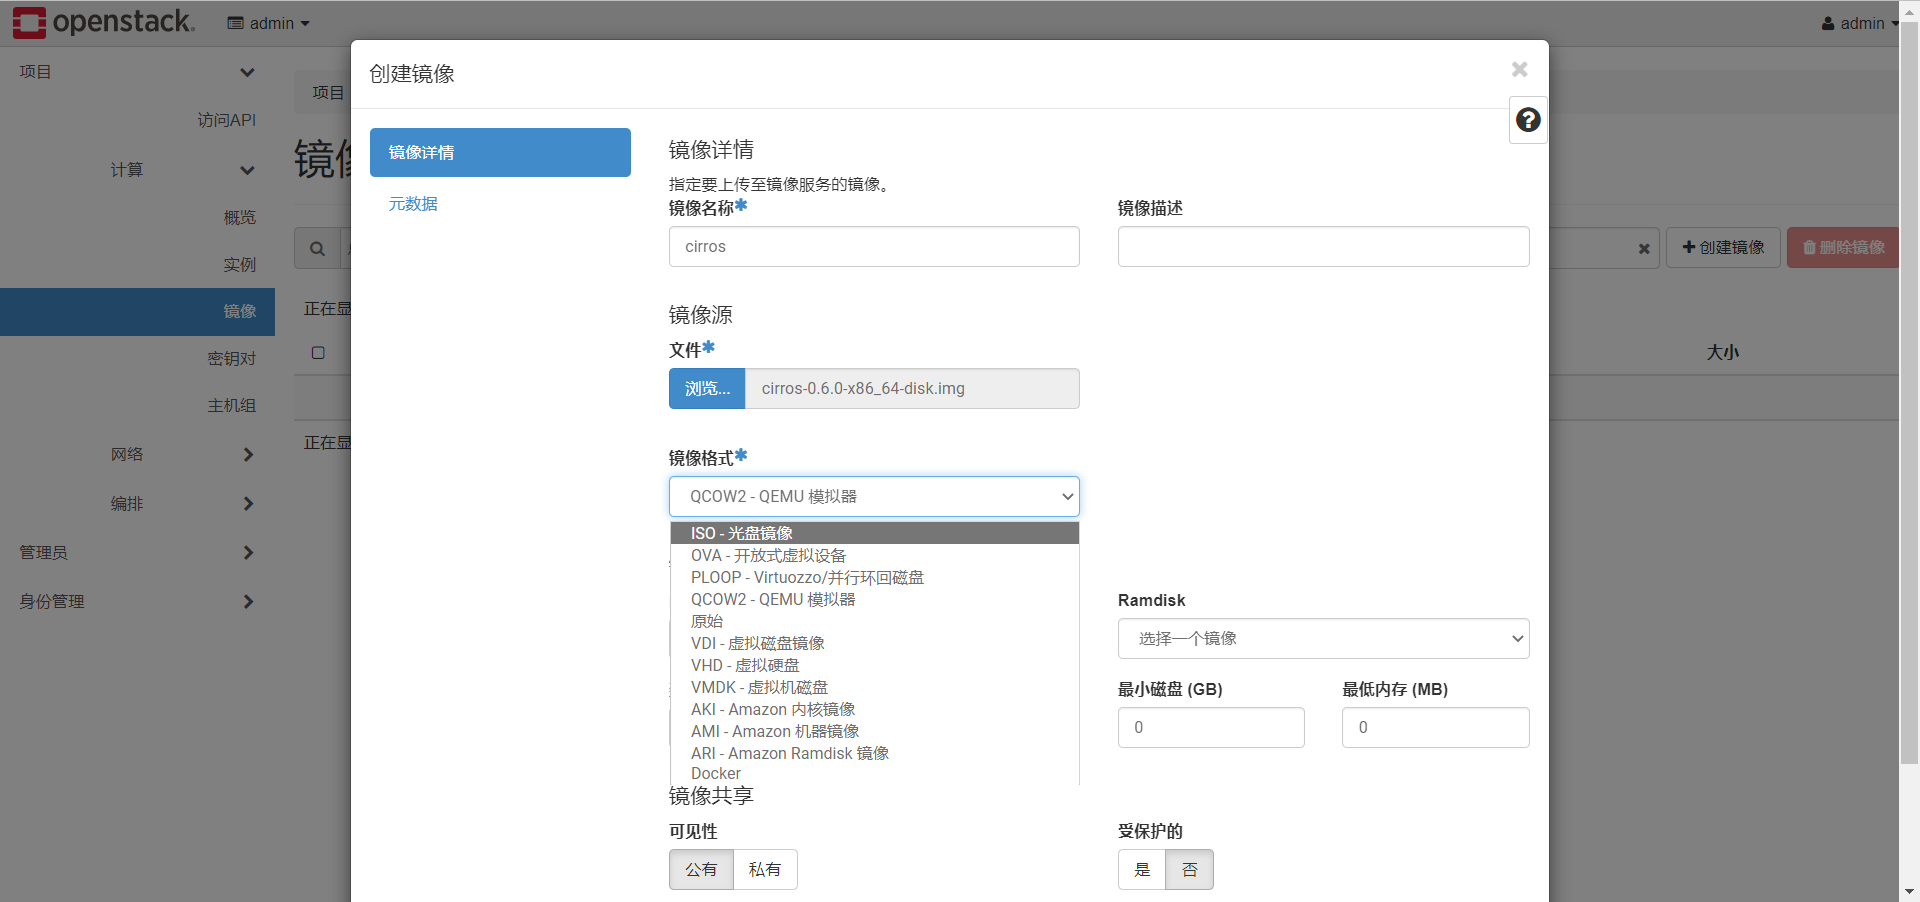This screenshot has height=902, width=1920.
Task: Open the admin user menu at top right
Action: click(1860, 23)
